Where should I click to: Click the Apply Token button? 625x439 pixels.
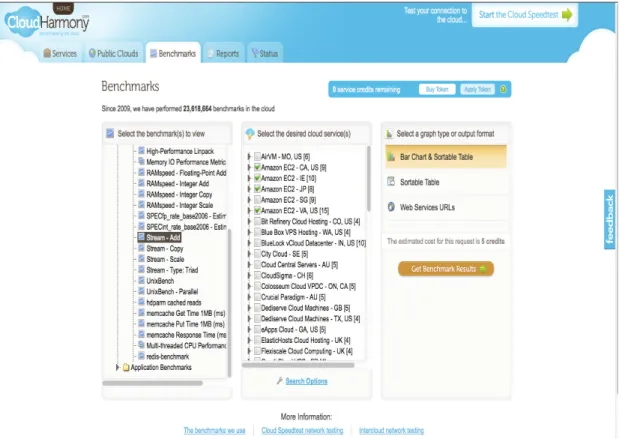point(477,89)
